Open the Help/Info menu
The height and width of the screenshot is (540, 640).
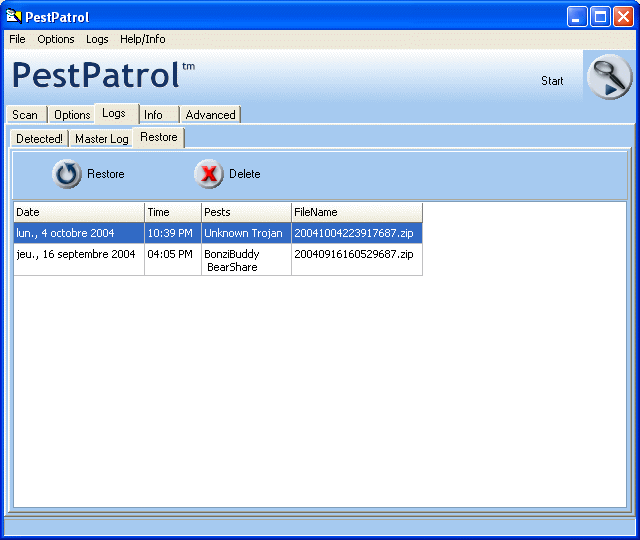pyautogui.click(x=142, y=39)
